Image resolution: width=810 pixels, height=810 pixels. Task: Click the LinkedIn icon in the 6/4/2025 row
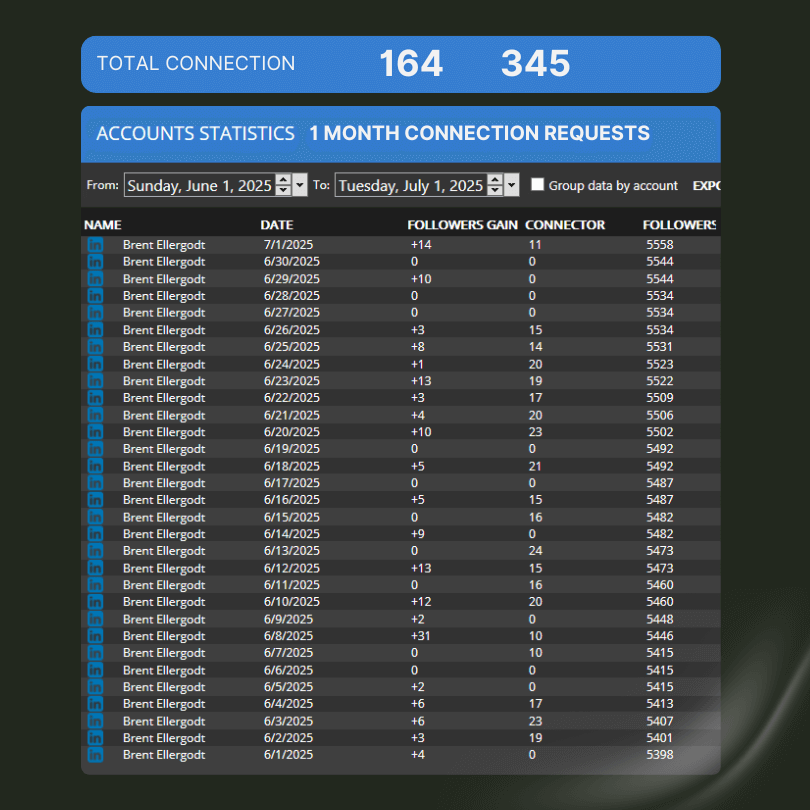click(x=96, y=704)
